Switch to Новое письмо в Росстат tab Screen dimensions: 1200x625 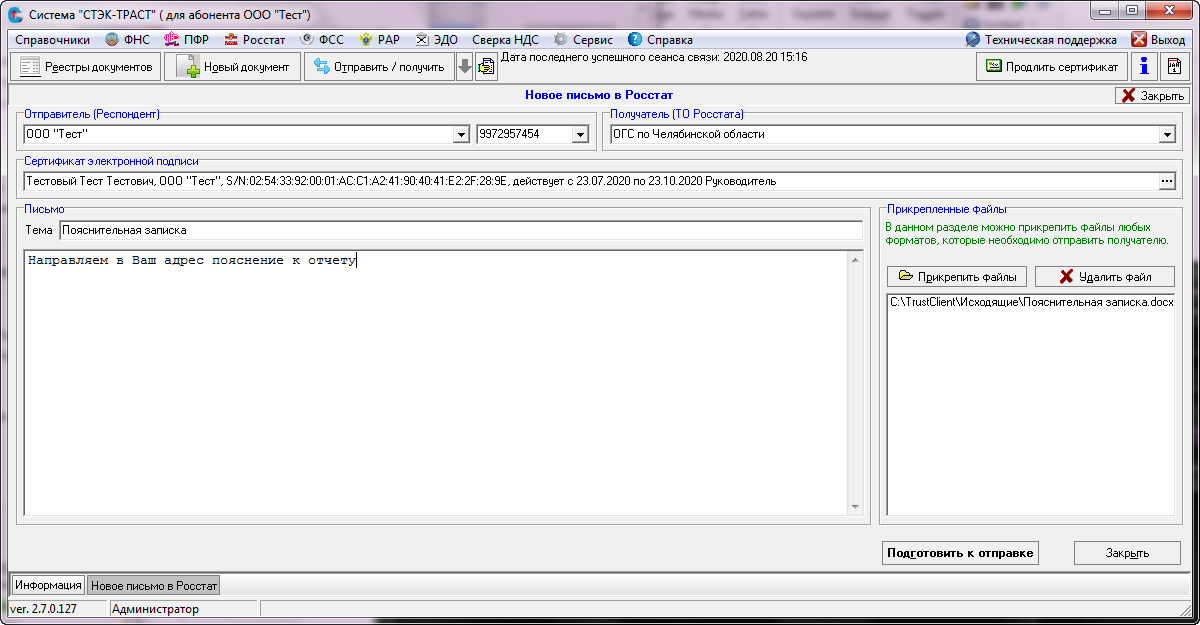153,585
